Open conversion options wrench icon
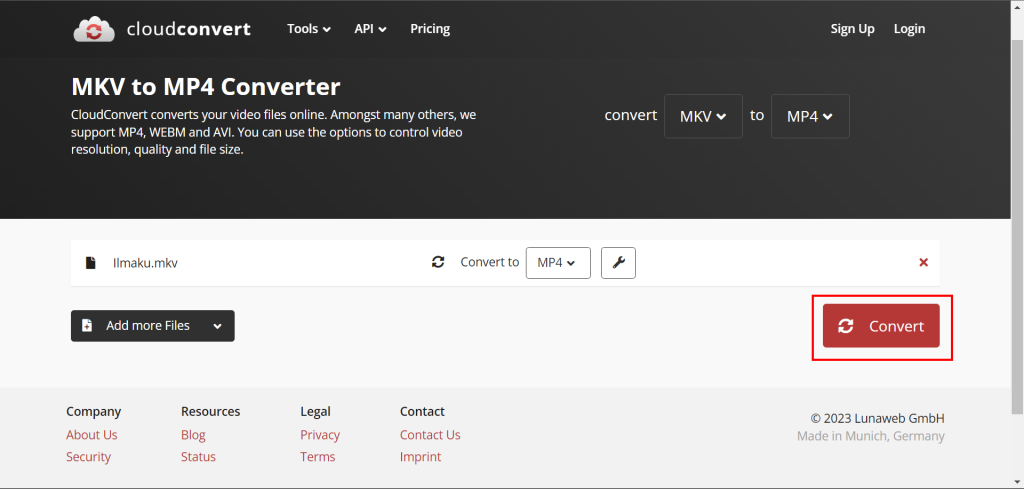The image size is (1024, 489). click(618, 263)
